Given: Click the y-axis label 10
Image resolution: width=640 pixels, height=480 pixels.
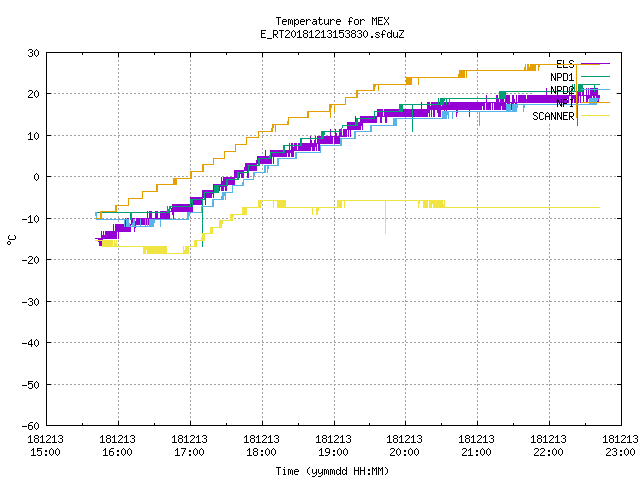Looking at the screenshot, I should 33,136.
